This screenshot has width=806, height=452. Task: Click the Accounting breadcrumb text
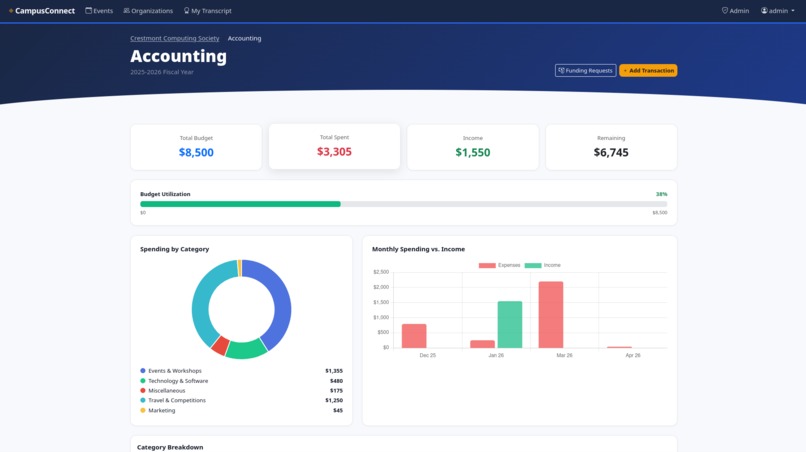point(244,38)
